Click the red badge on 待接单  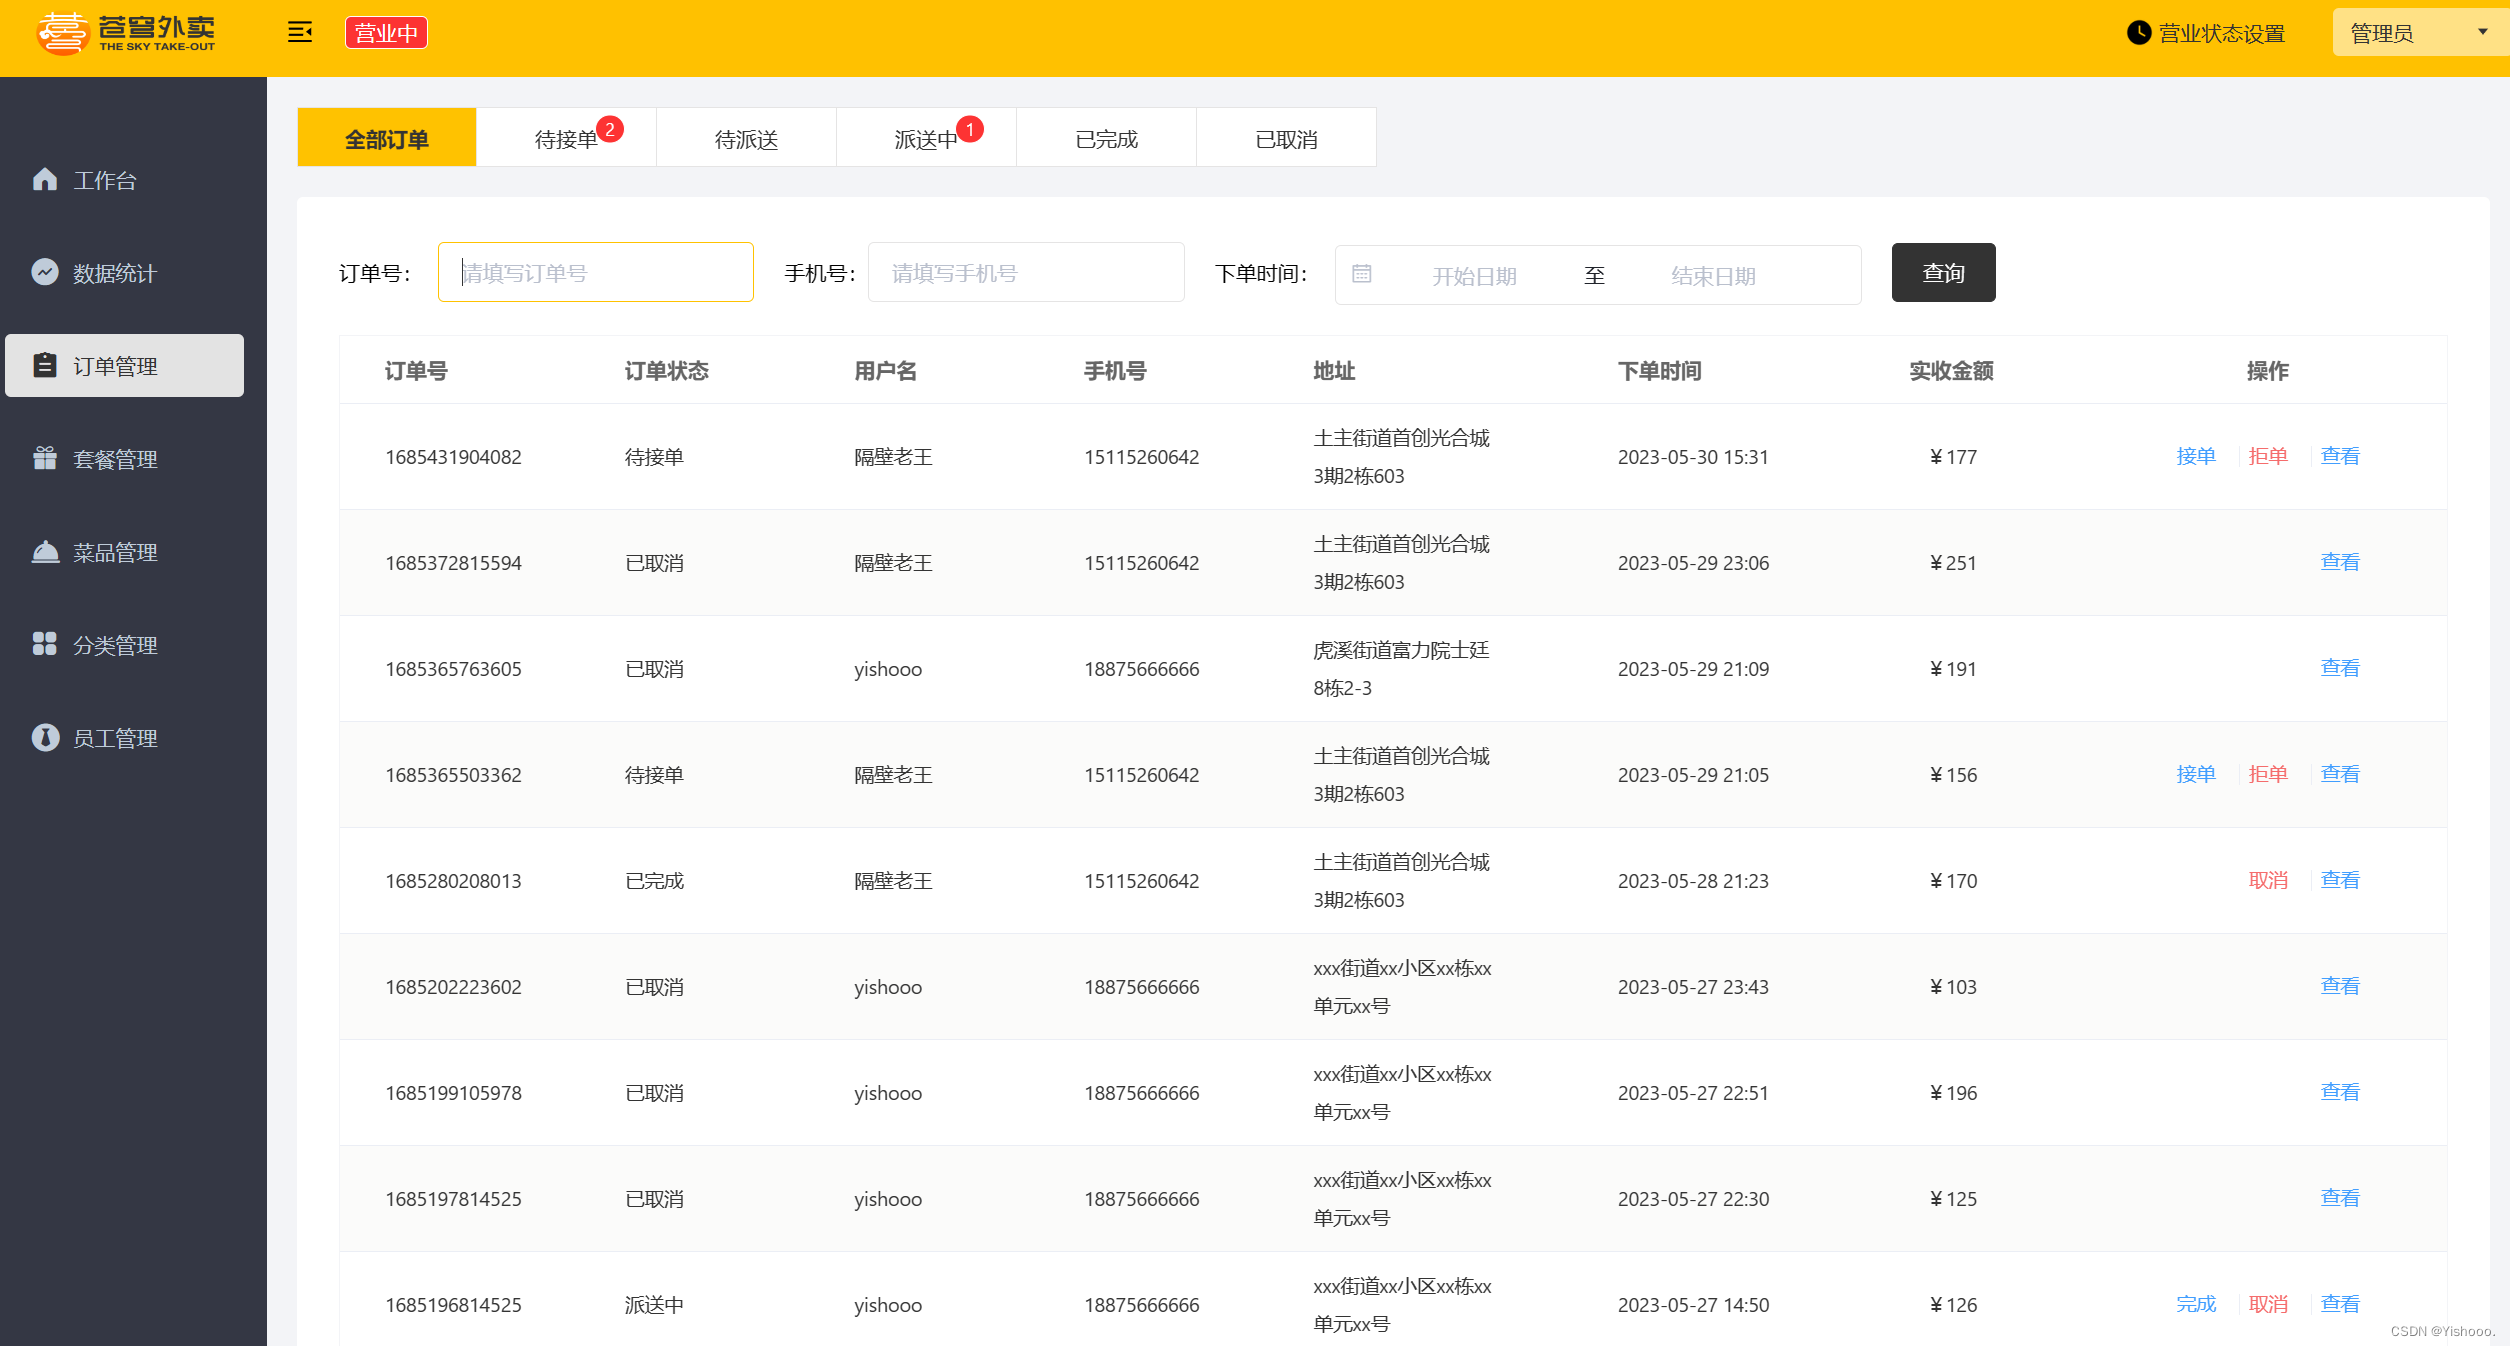coord(610,129)
